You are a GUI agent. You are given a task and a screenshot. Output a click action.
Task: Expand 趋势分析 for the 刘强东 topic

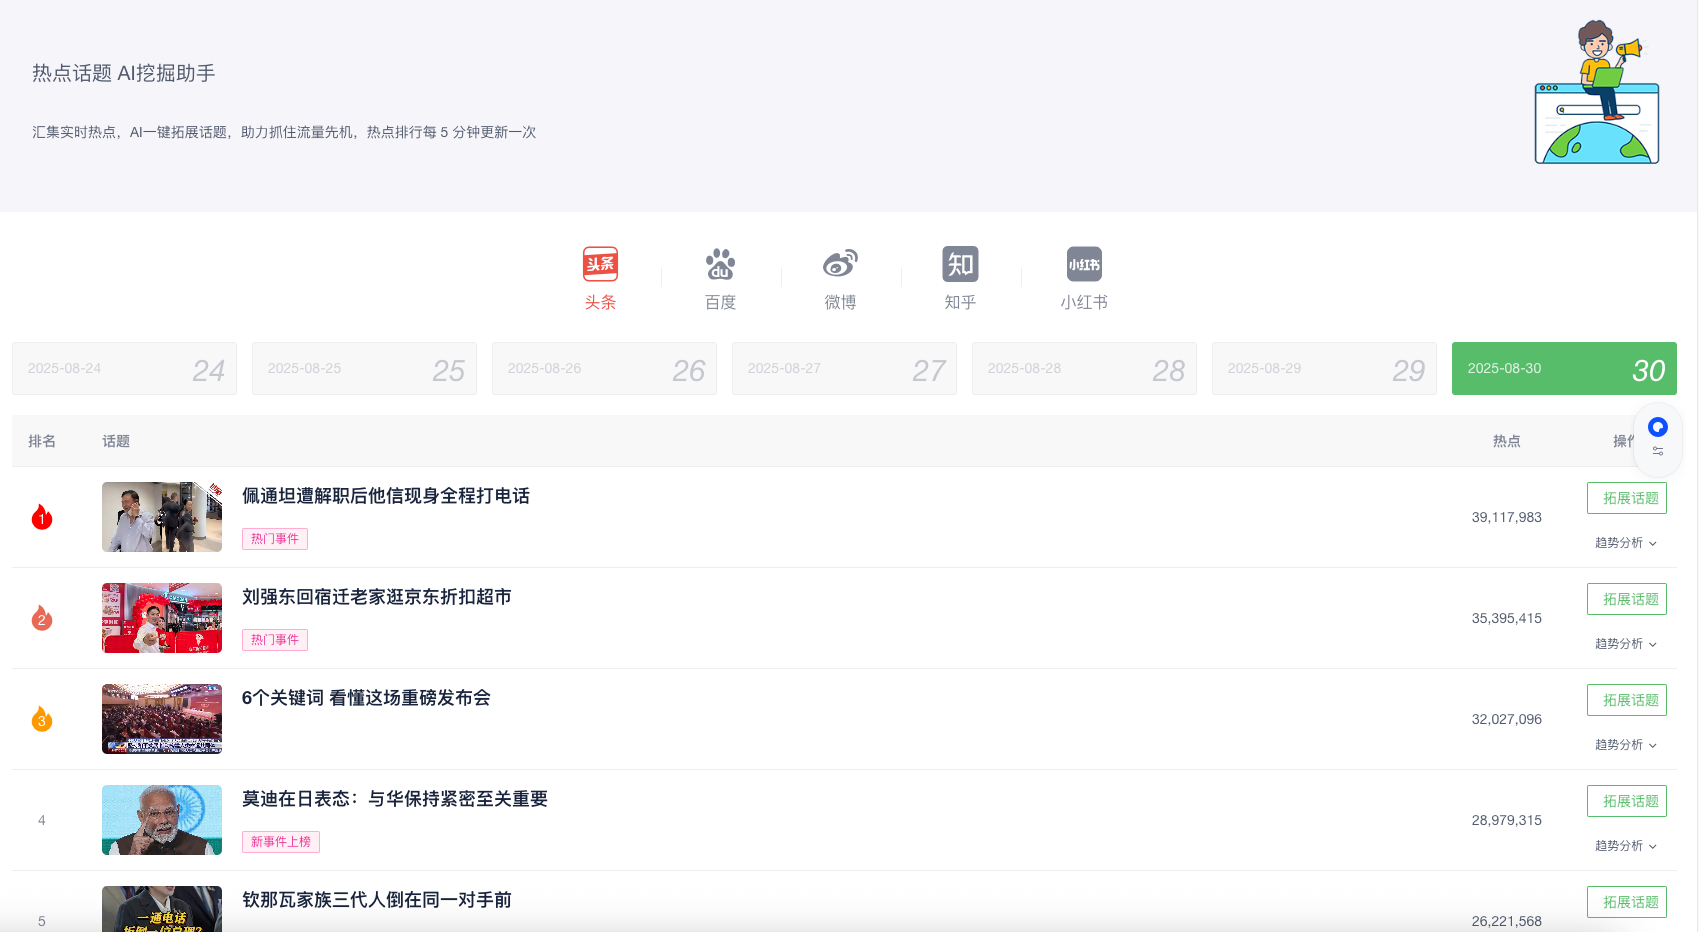[x=1625, y=644]
